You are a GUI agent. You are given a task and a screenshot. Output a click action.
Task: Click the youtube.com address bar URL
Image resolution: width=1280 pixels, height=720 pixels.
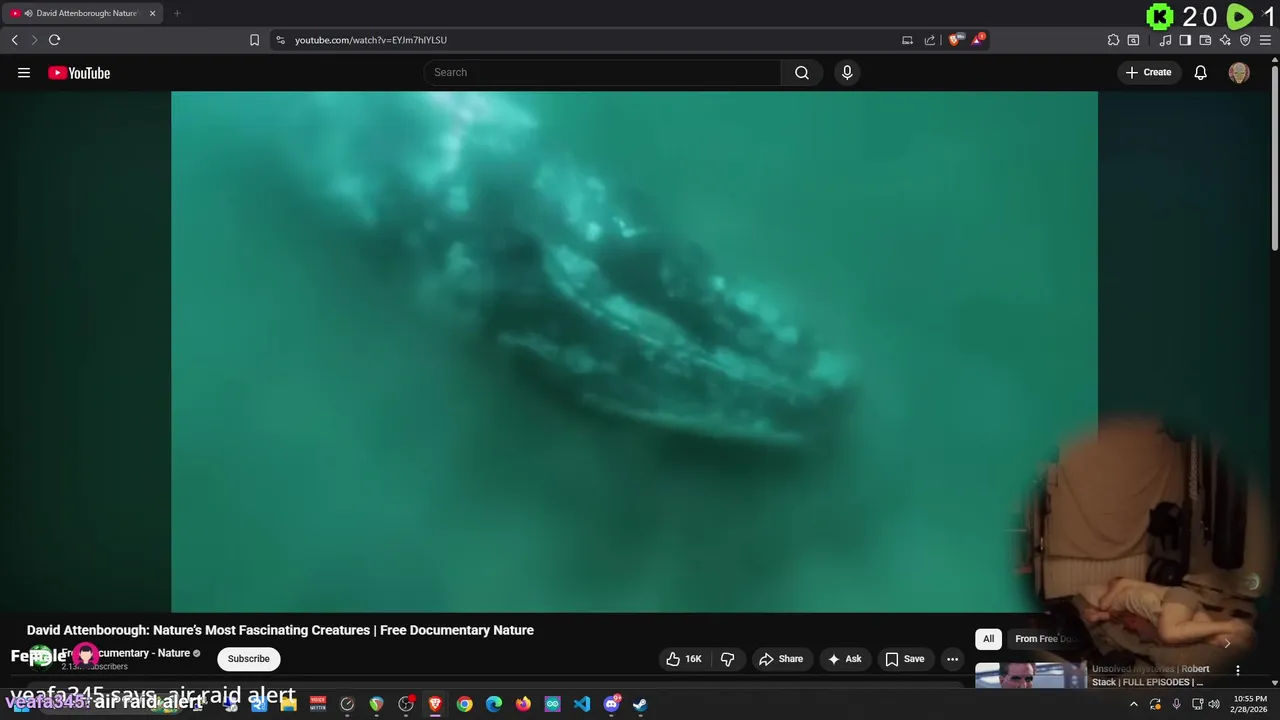coord(371,40)
